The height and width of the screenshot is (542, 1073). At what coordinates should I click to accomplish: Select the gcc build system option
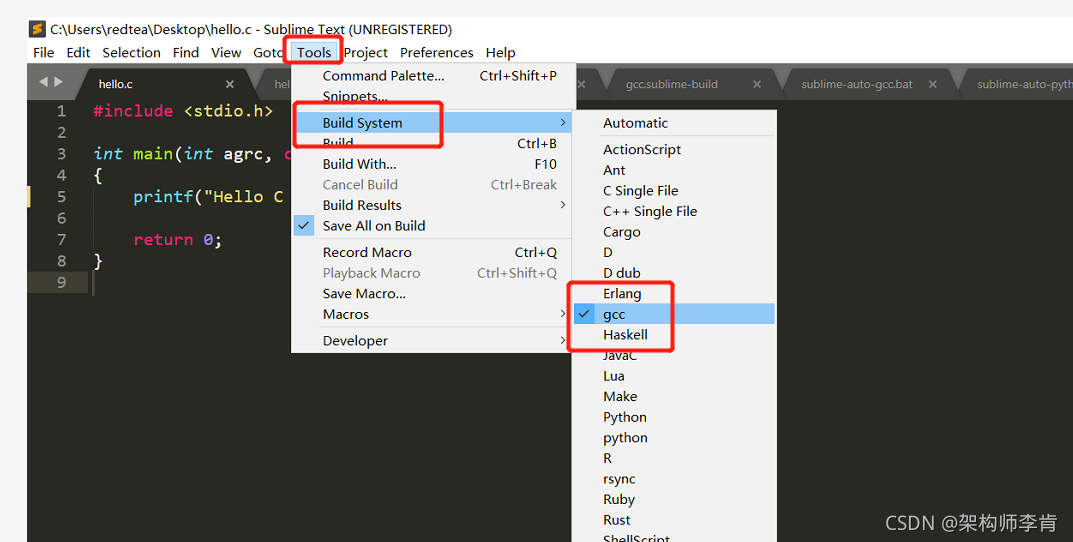coord(614,314)
